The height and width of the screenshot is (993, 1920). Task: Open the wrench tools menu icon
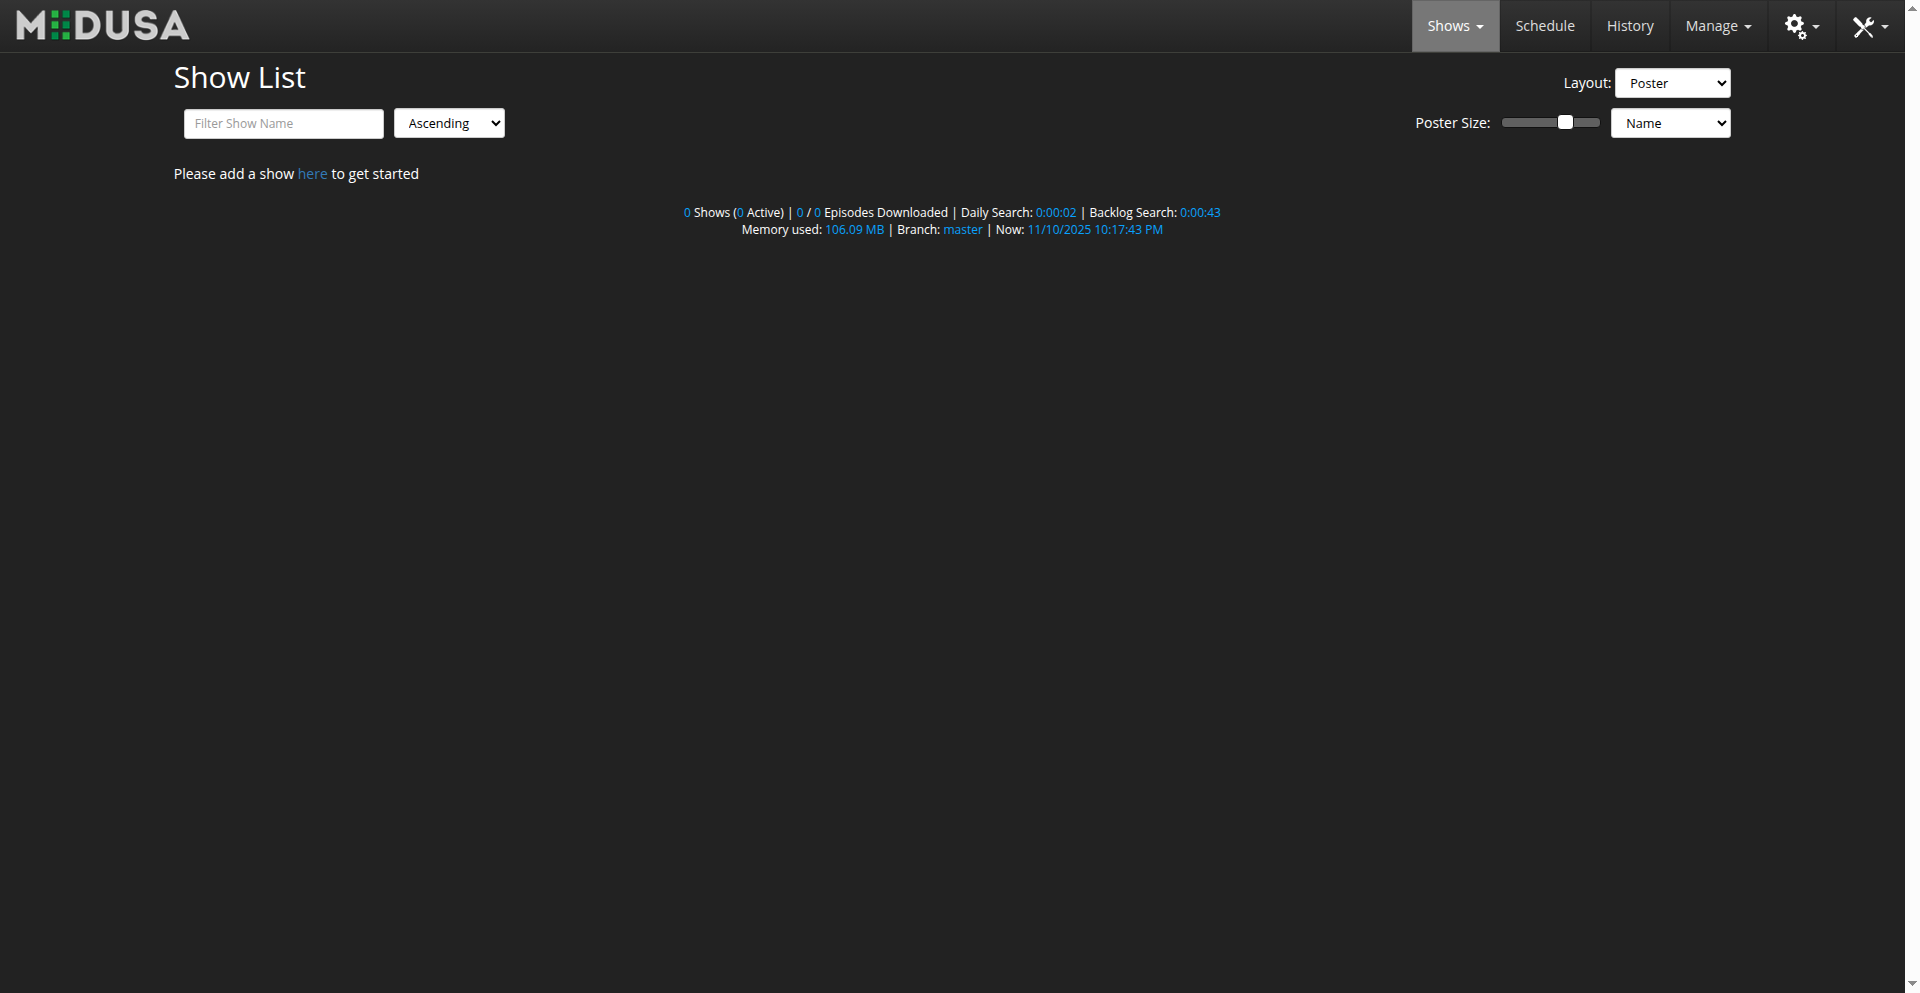(x=1868, y=27)
